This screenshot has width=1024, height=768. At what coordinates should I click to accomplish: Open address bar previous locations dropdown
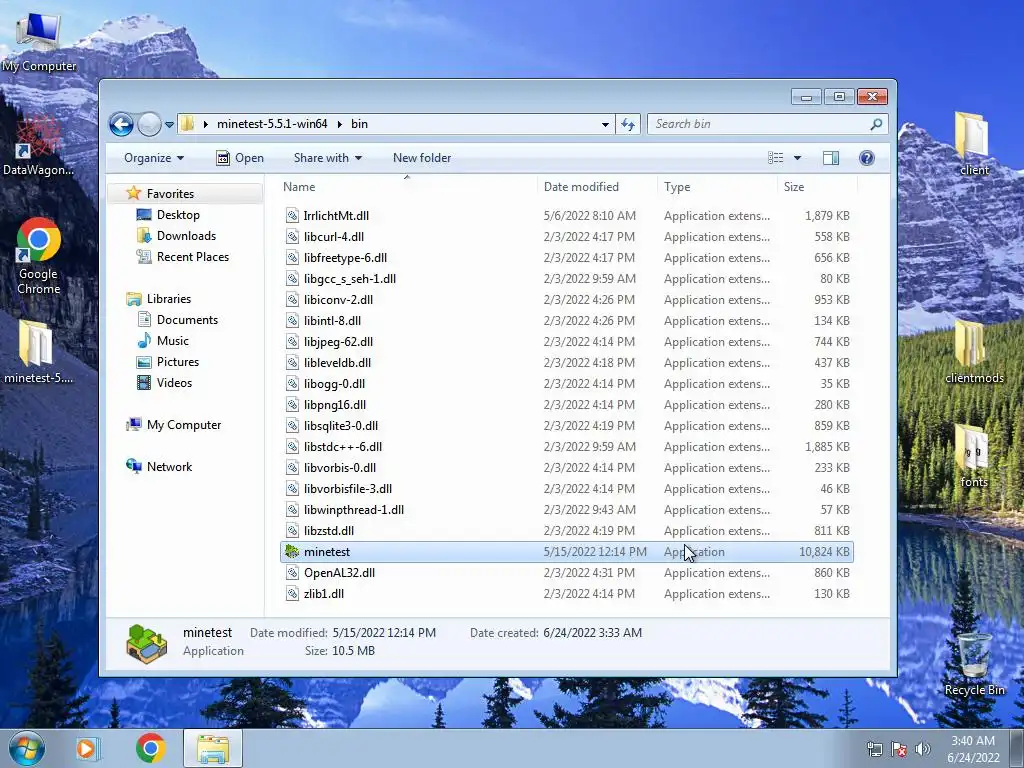605,124
